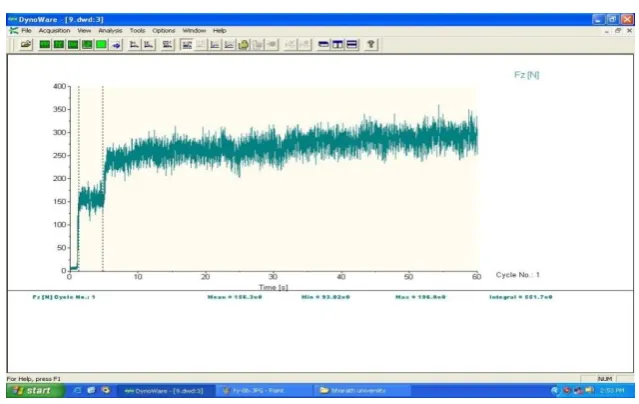
Task: Switch to the Paint taskbar button
Action: (x=264, y=391)
